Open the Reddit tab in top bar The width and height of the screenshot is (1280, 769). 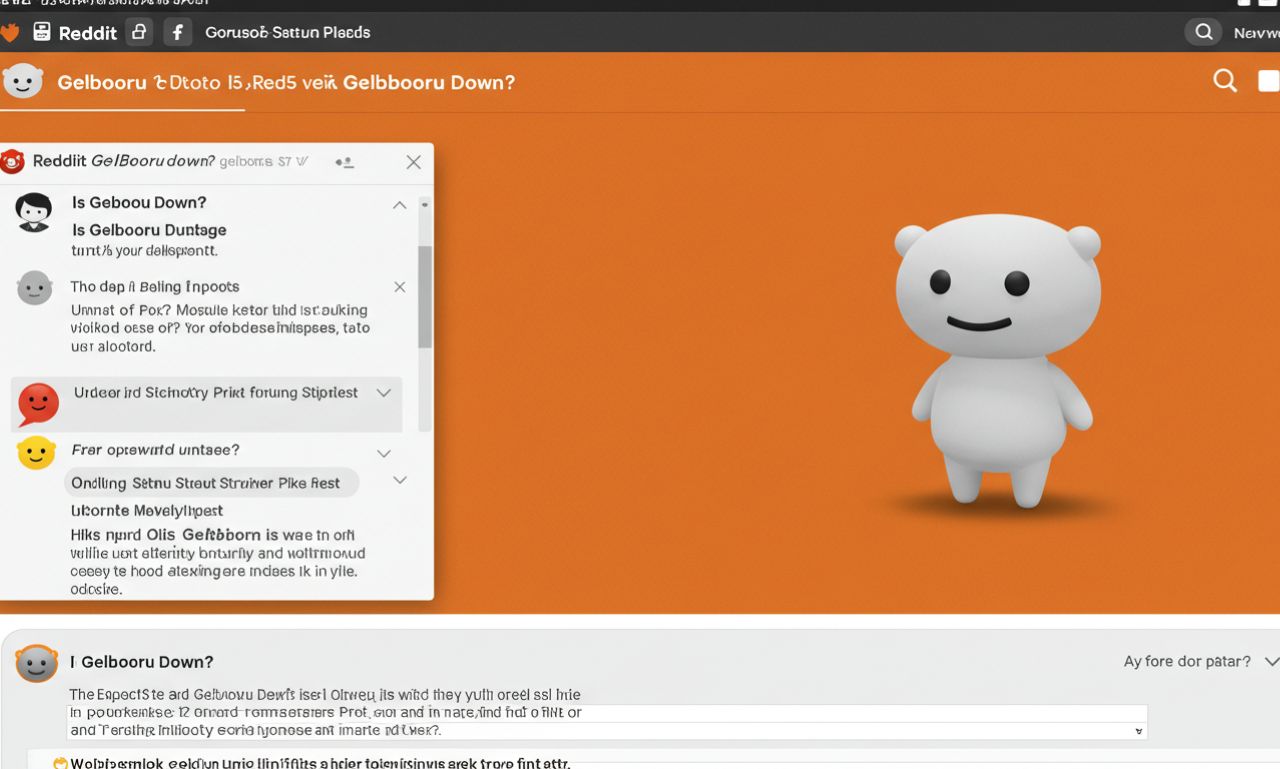(88, 33)
